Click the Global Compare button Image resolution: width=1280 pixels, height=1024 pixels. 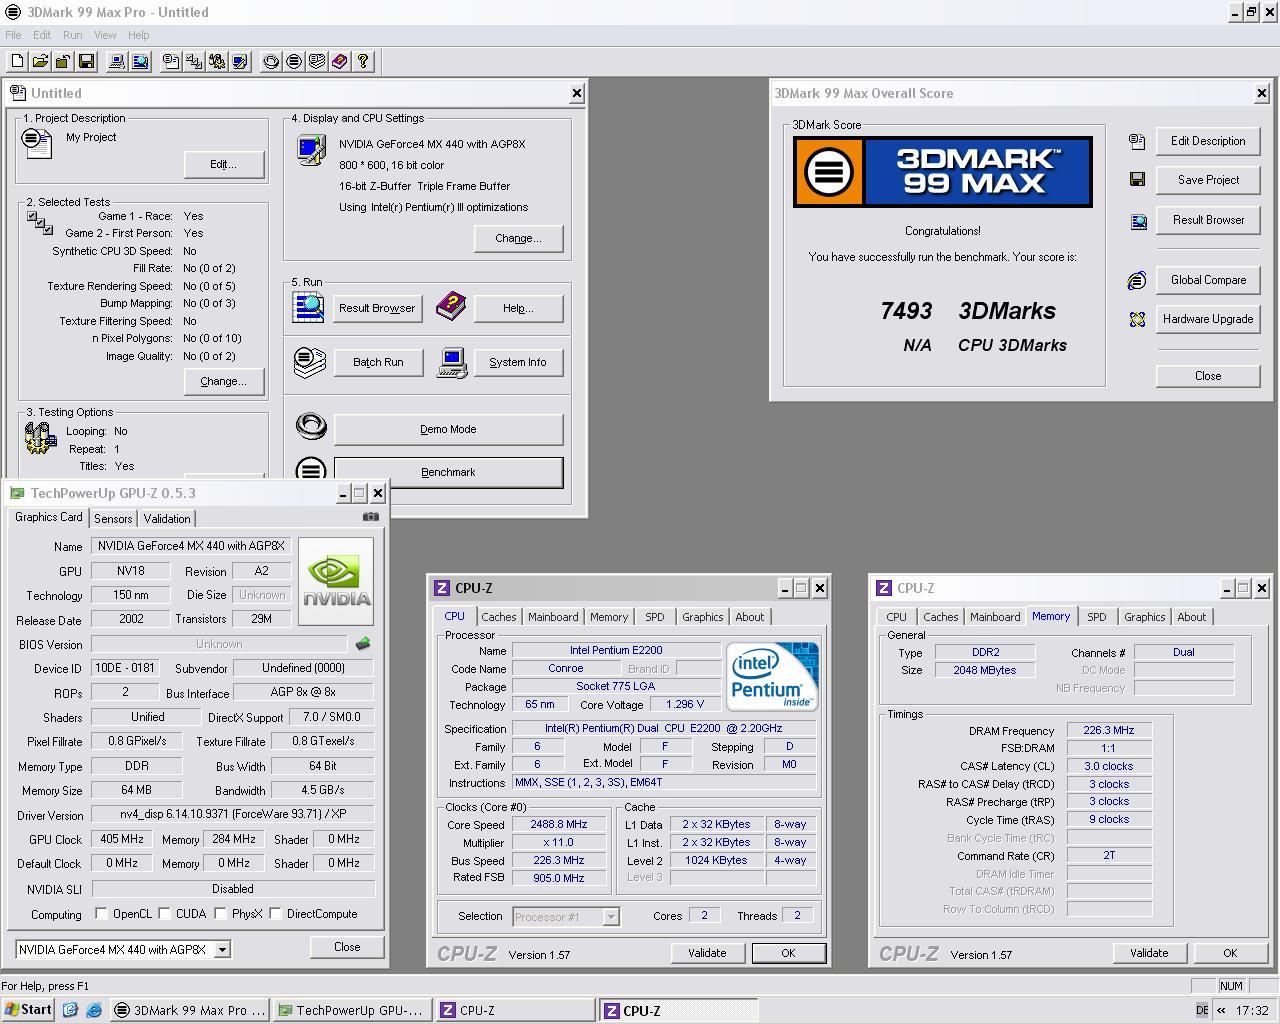[1208, 280]
